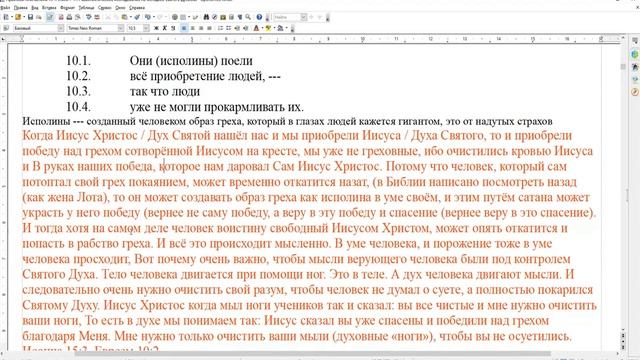
Task: Open the Правка menu
Action: (x=20, y=8)
